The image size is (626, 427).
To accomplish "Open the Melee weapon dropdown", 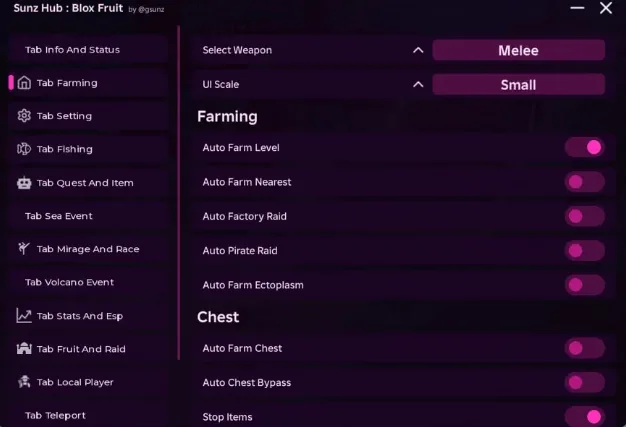I will point(519,50).
